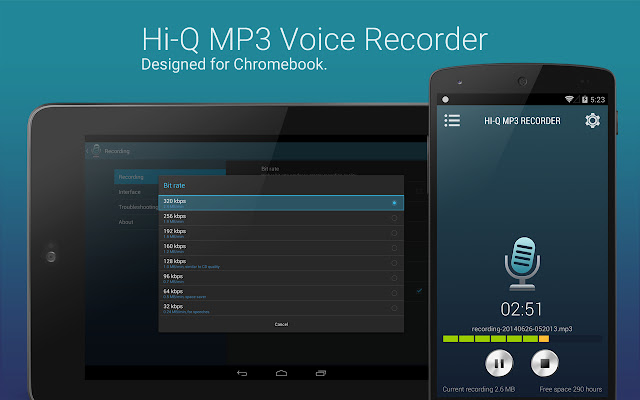Click the 'Recording' header title on tablet

coord(117,151)
